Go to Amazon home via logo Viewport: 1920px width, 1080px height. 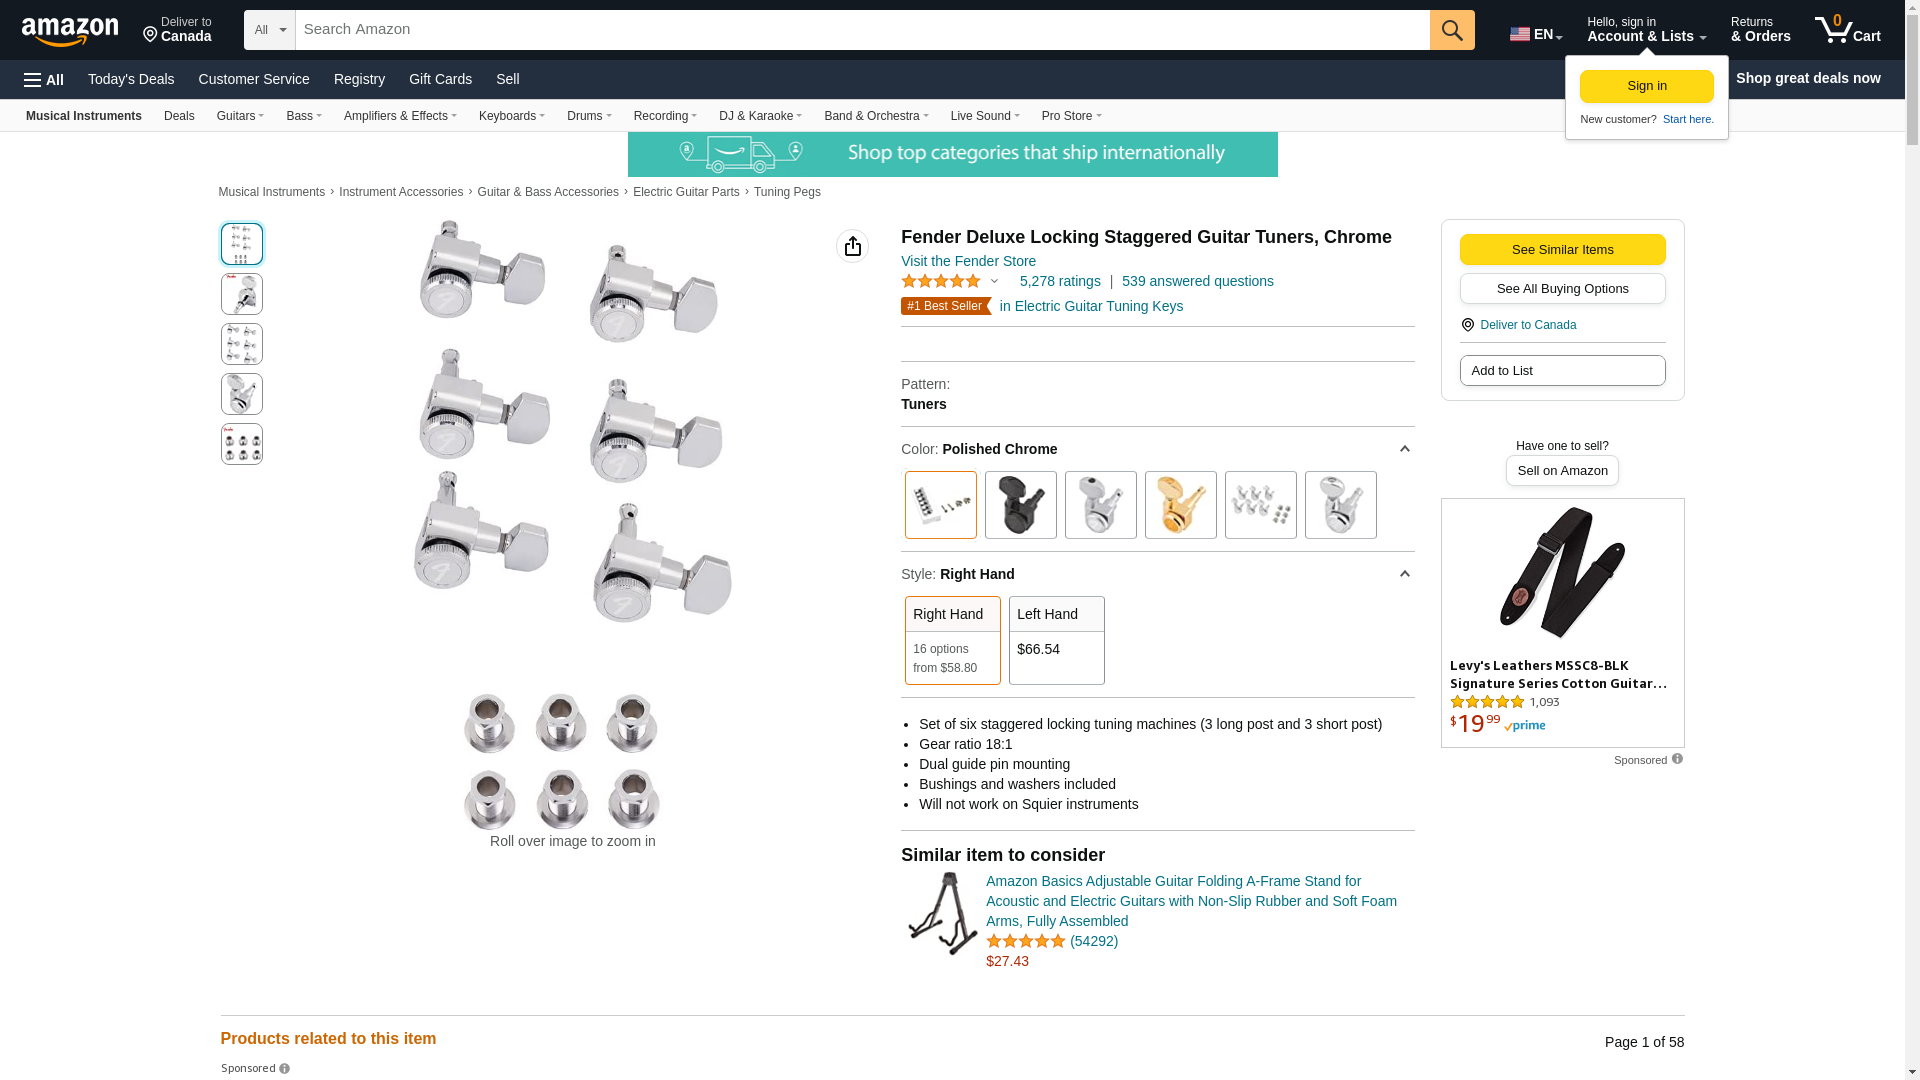[70, 31]
